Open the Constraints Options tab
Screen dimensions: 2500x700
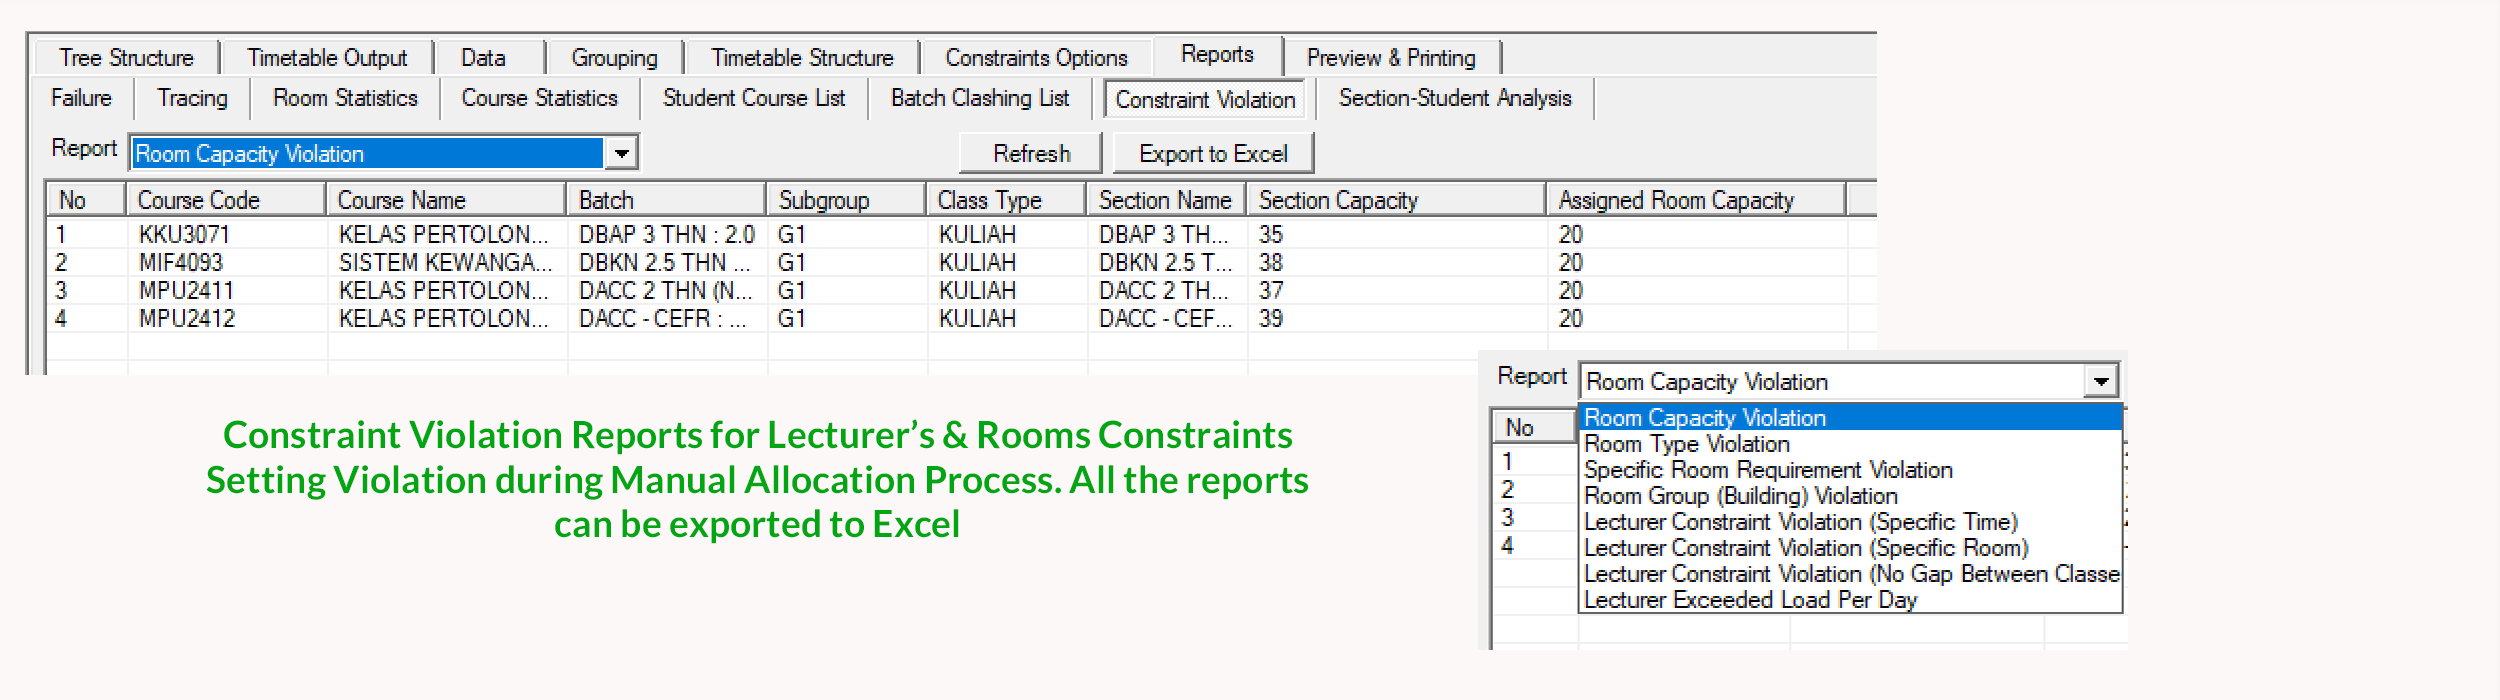click(1036, 58)
